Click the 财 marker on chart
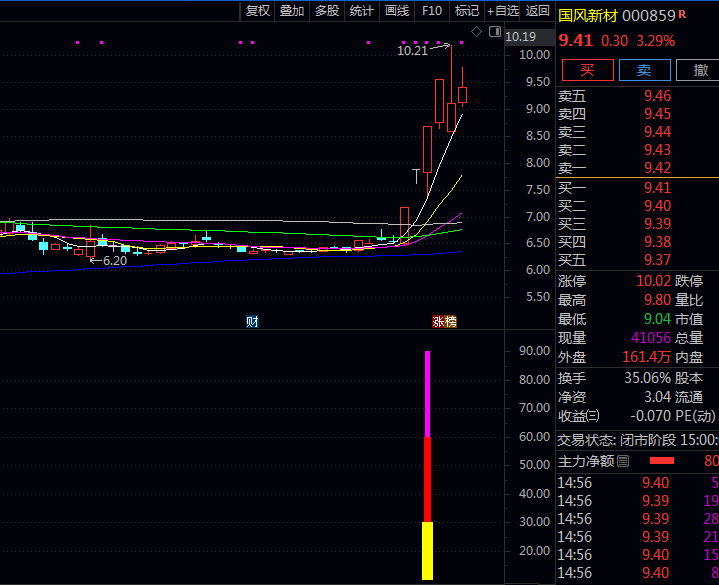Viewport: 719px width, 585px height. point(252,322)
